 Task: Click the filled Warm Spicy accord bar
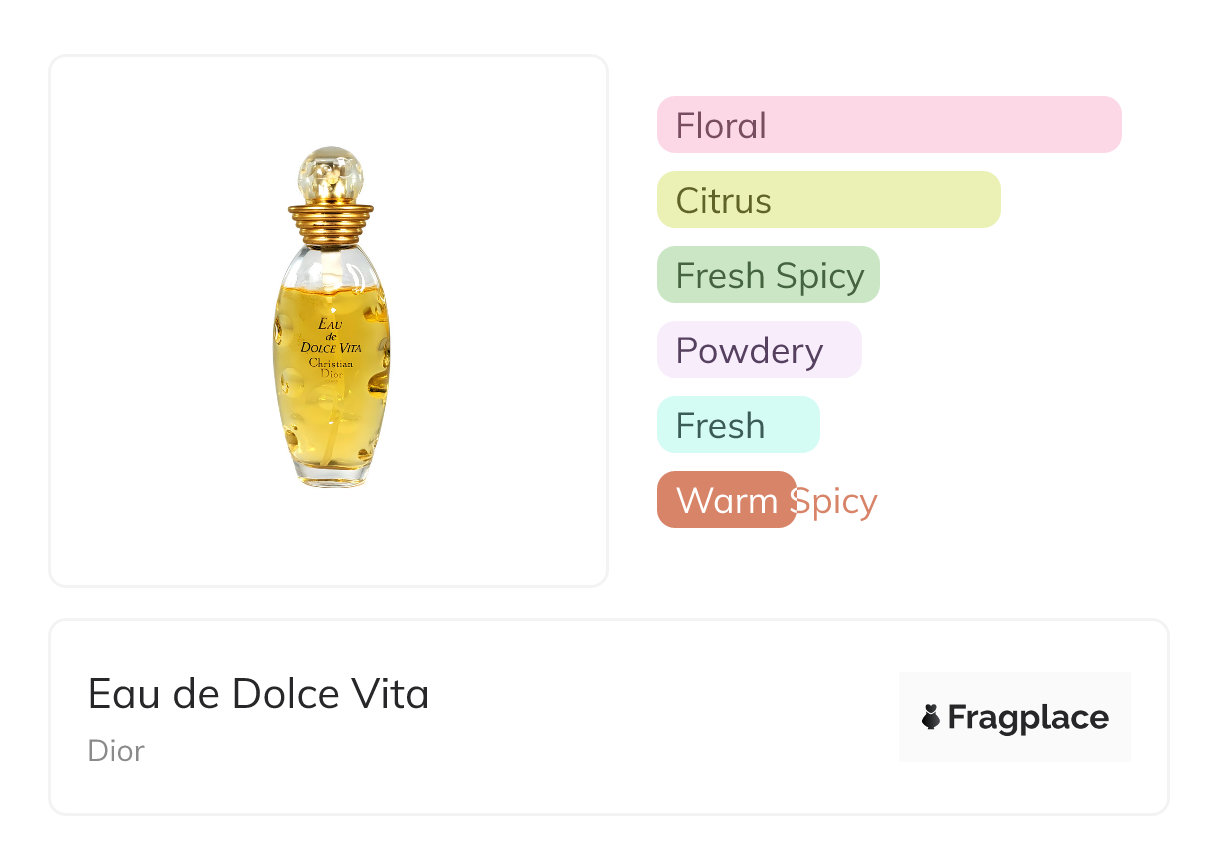coord(726,500)
